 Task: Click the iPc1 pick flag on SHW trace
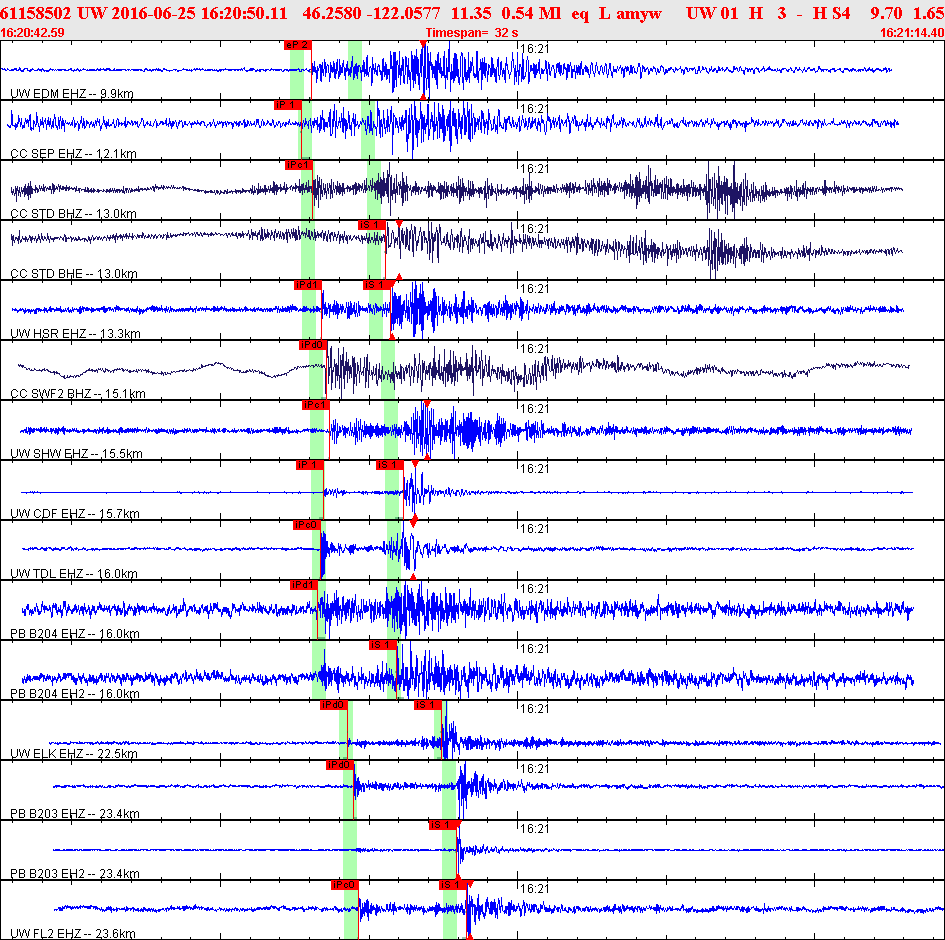coord(316,405)
